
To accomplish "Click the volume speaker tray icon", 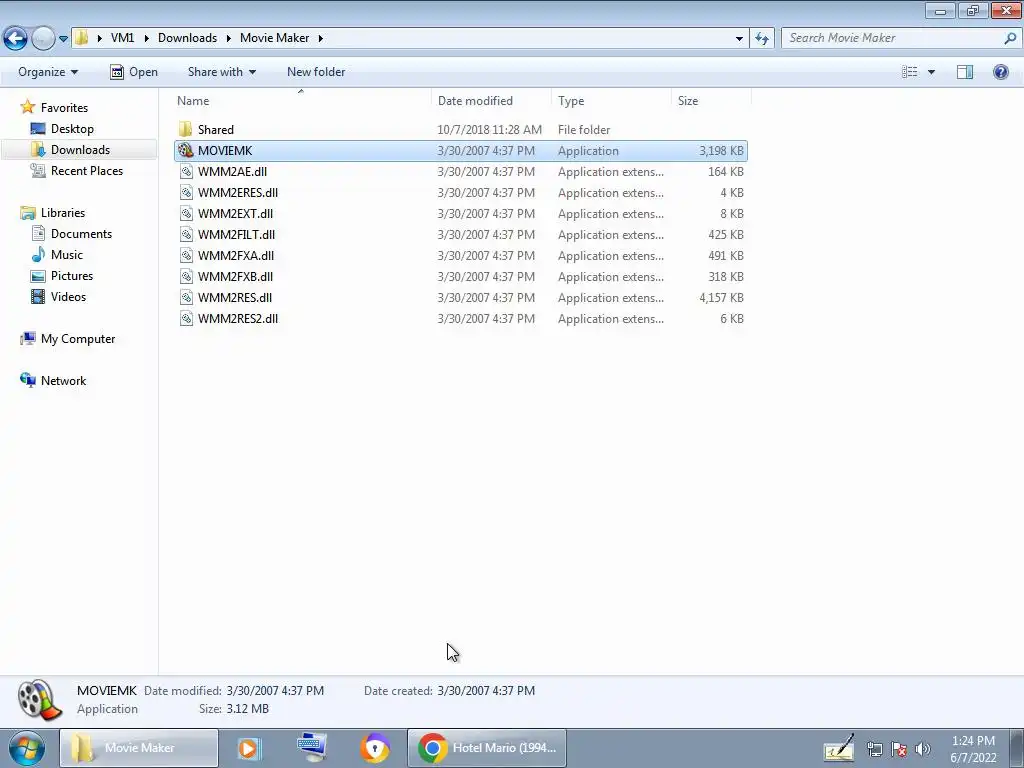I will [x=922, y=749].
